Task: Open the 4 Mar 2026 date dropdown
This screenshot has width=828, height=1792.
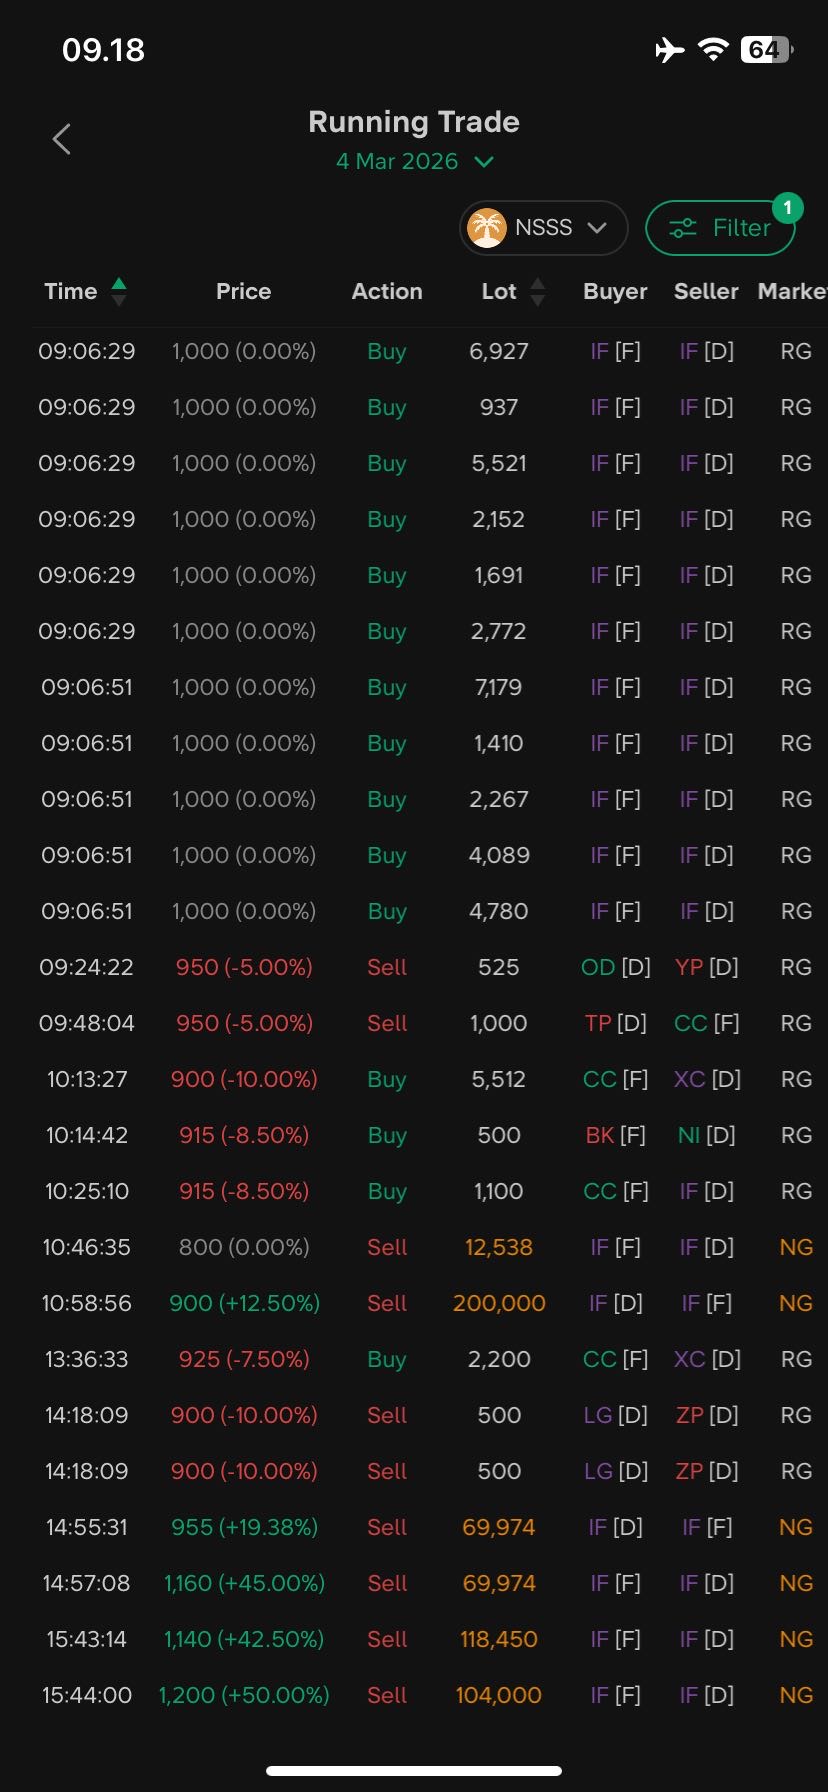Action: (414, 161)
